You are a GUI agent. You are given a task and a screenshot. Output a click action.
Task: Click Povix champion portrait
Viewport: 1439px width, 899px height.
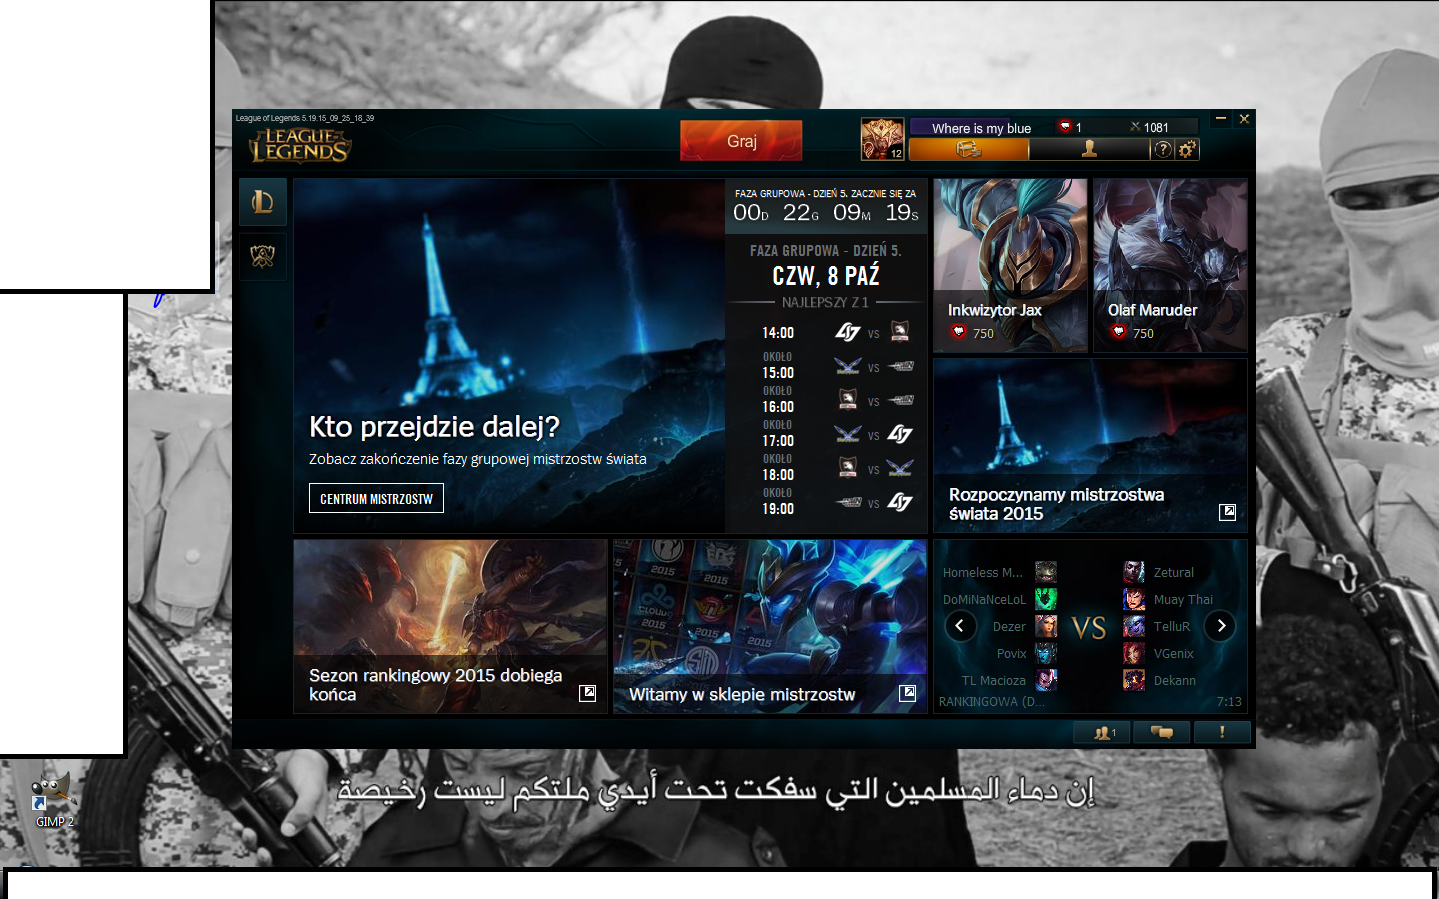click(1046, 653)
